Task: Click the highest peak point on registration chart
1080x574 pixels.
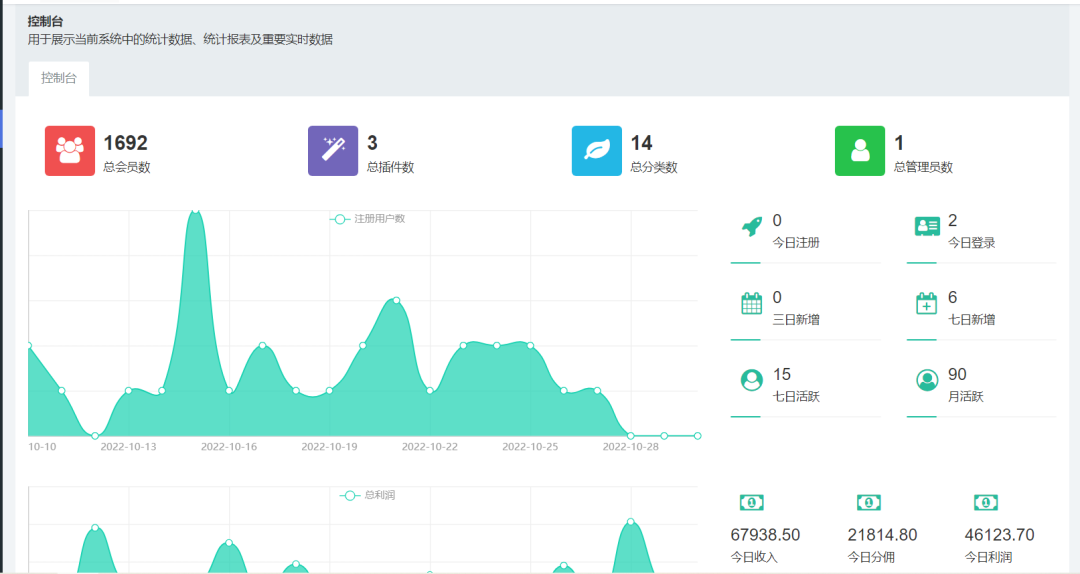Action: coord(196,210)
